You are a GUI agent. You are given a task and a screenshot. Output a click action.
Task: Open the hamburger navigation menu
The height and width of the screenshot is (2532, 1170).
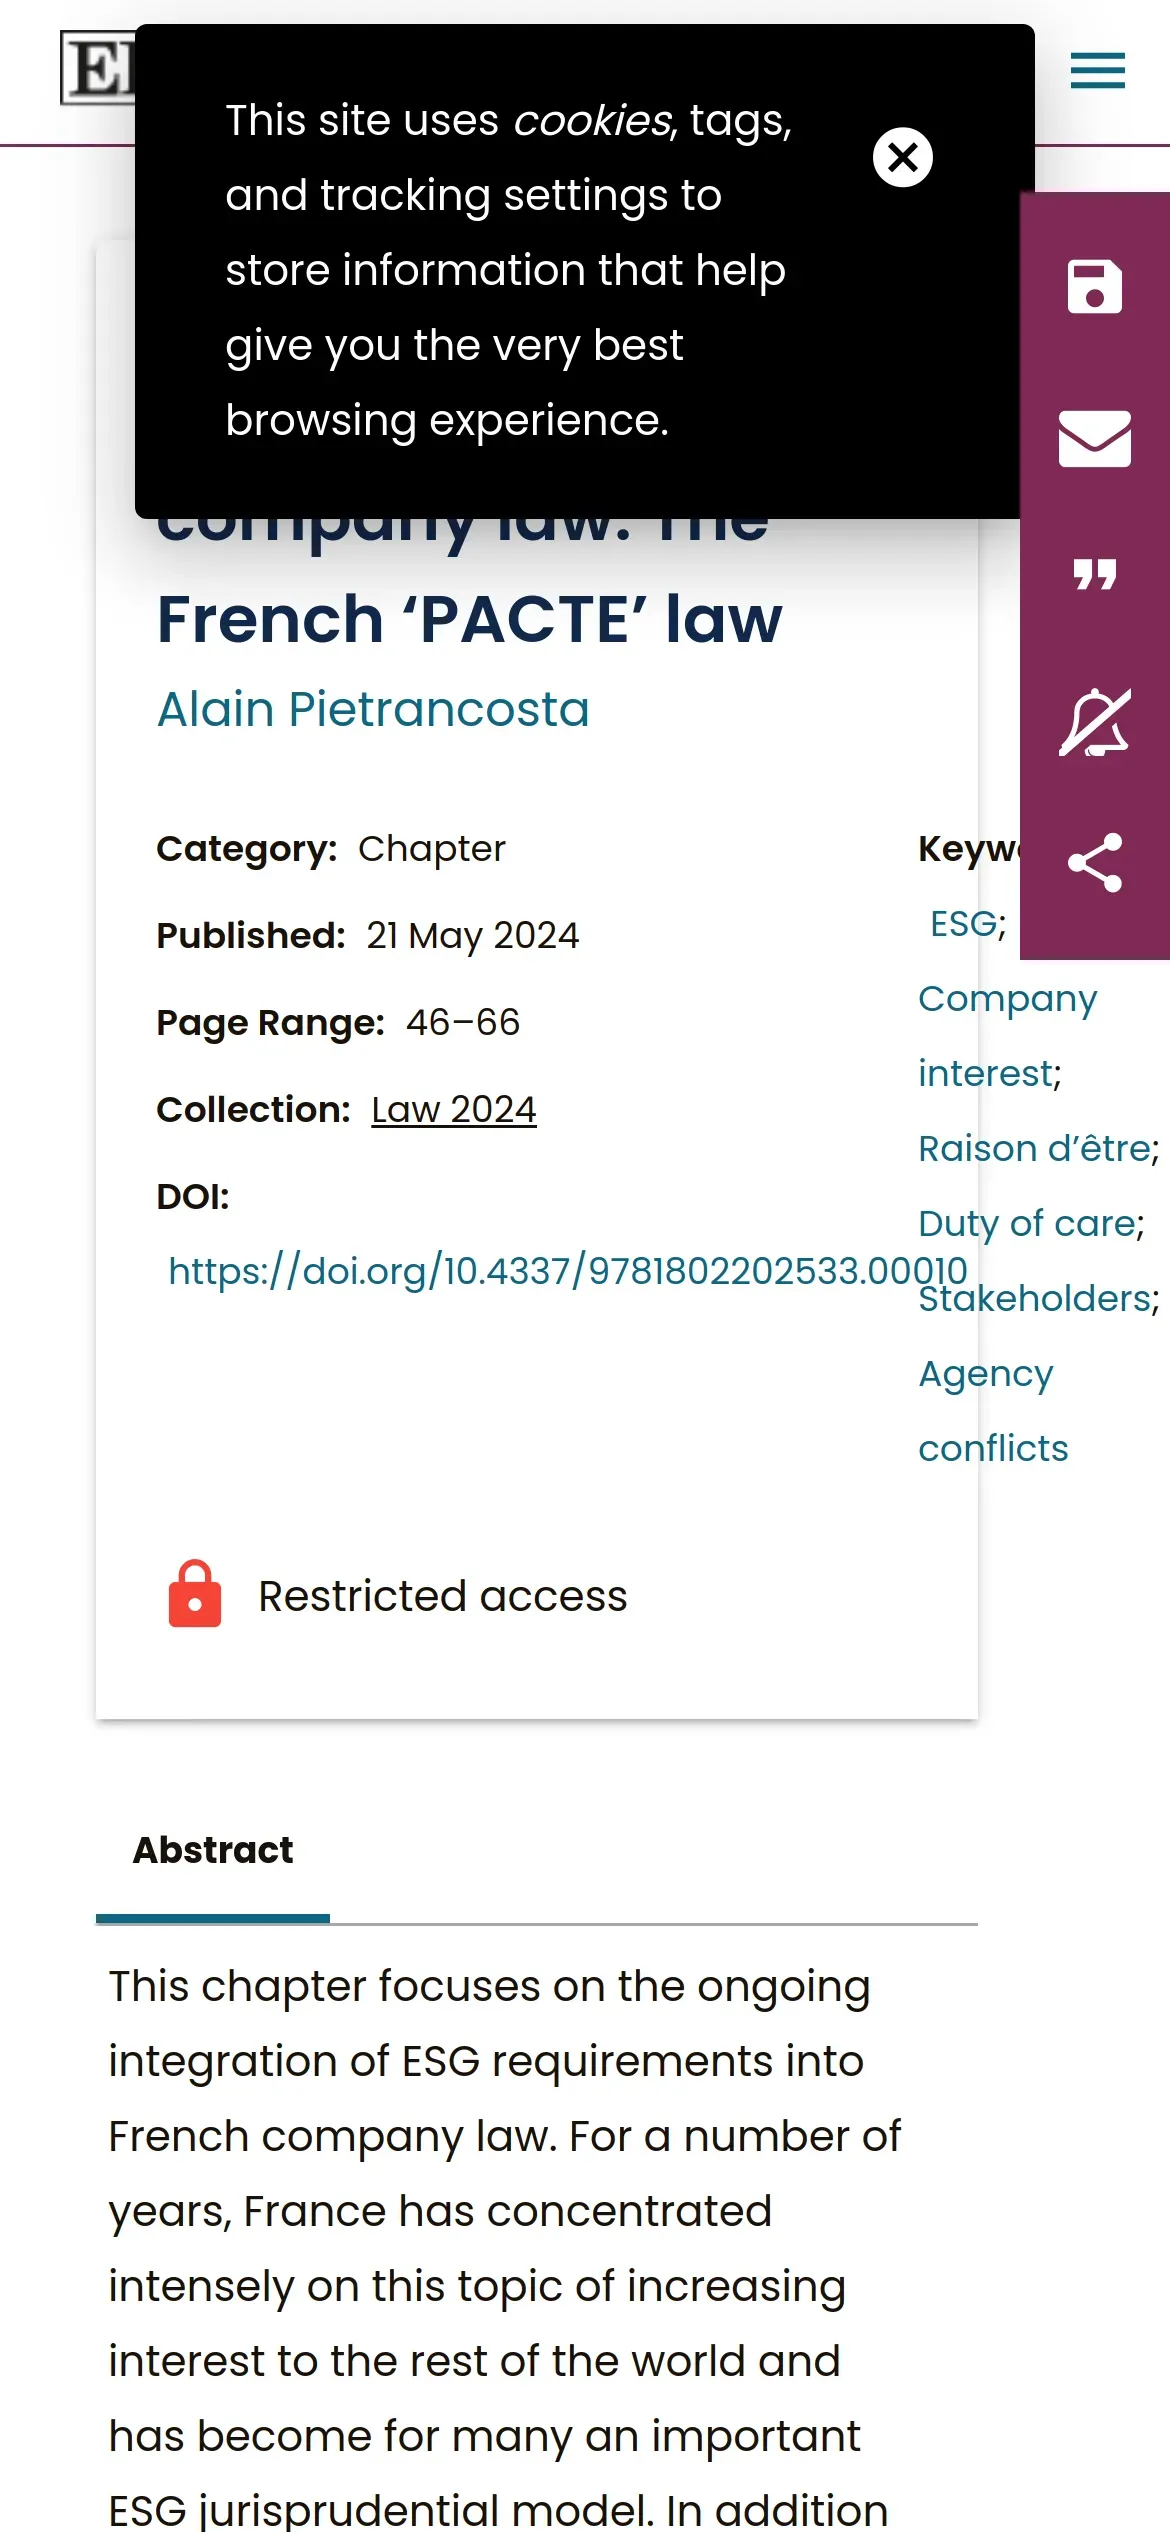1097,71
